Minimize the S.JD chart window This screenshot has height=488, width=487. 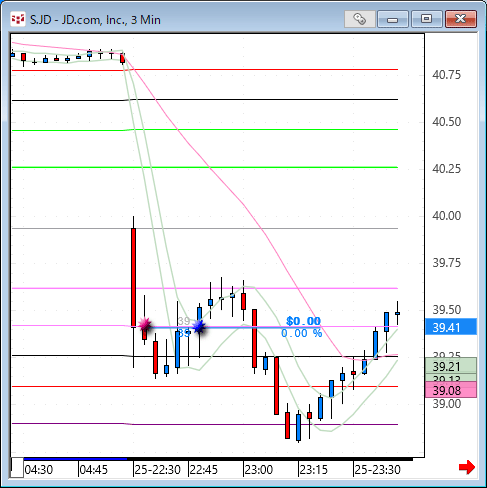click(x=393, y=19)
